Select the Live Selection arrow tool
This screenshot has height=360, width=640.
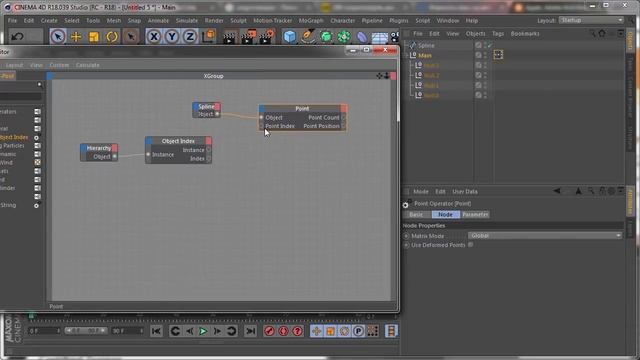[x=58, y=37]
